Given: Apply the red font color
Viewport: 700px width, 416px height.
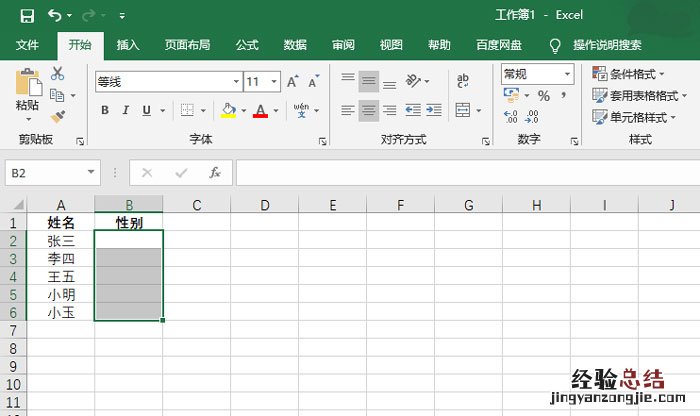Looking at the screenshot, I should tap(260, 110).
